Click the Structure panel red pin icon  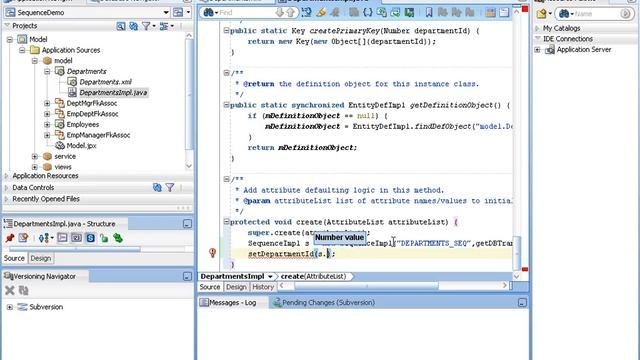tap(10, 238)
